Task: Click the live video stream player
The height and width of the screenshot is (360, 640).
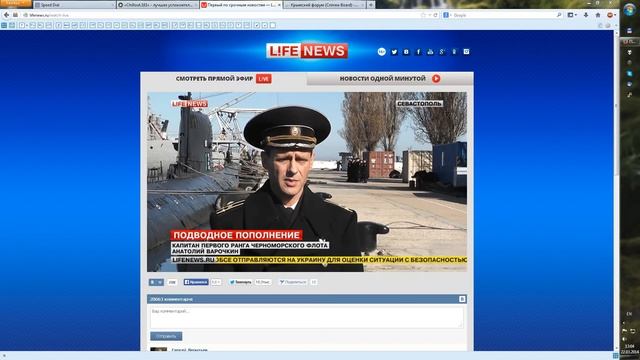Action: tap(307, 182)
